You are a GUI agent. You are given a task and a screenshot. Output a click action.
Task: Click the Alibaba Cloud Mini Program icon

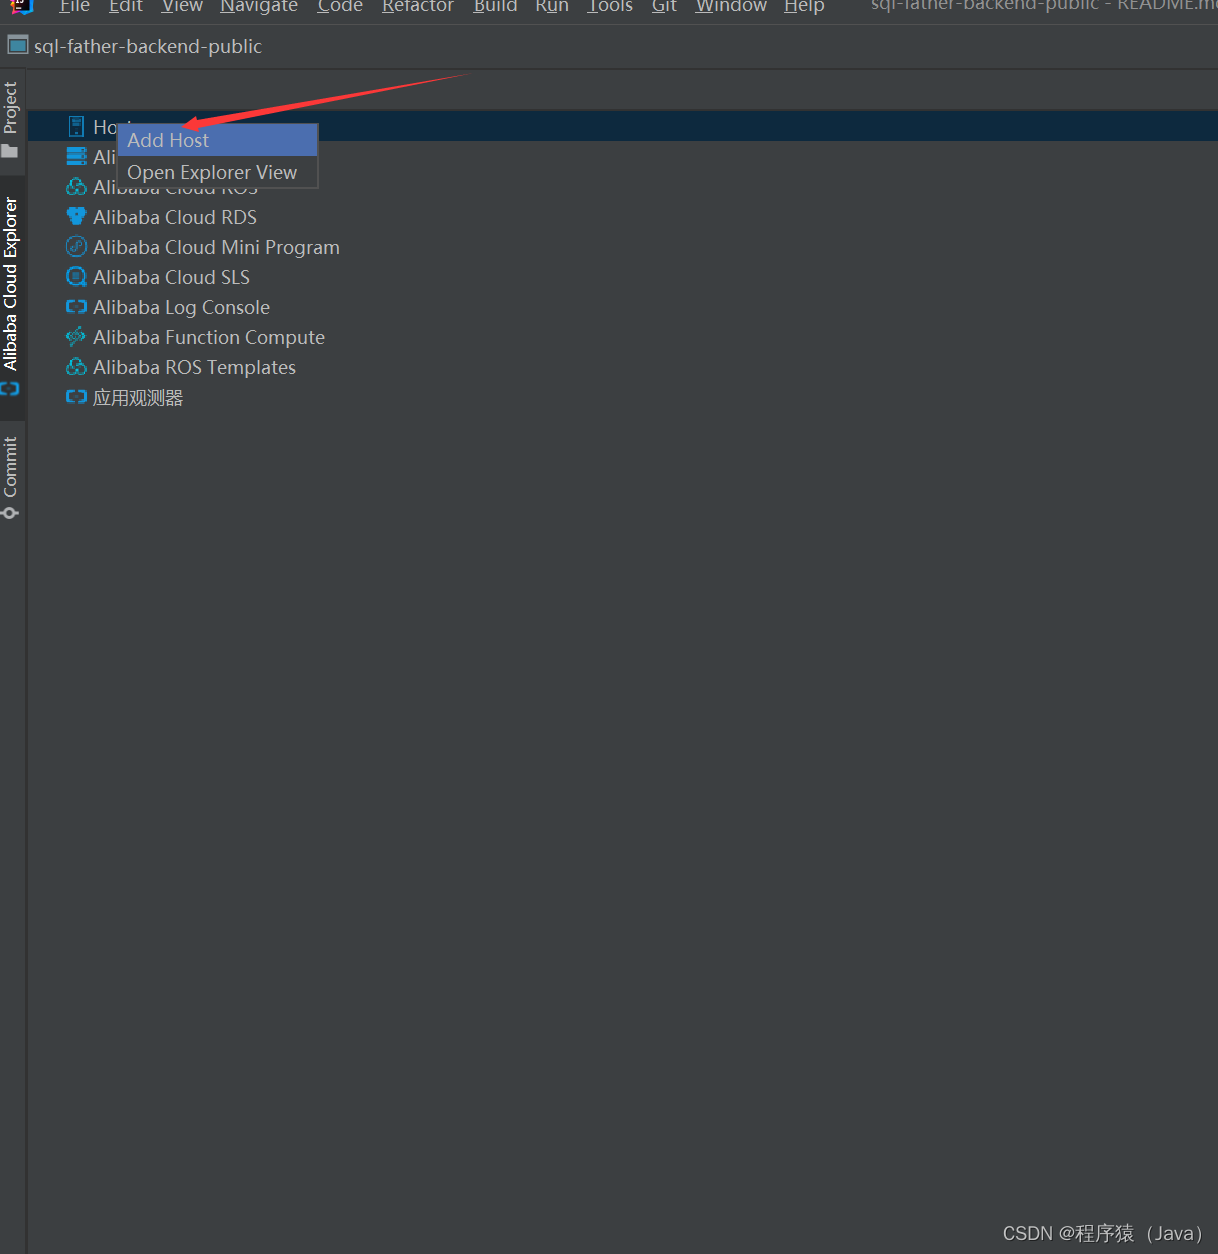[x=76, y=247]
